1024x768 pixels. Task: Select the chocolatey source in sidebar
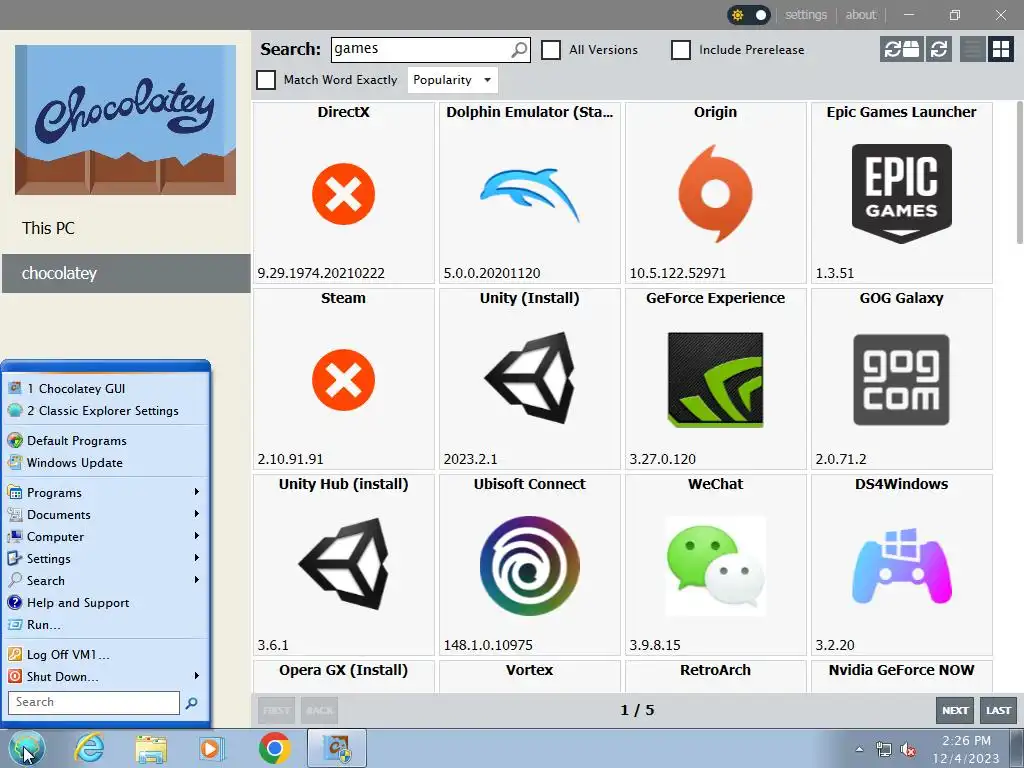coord(126,273)
